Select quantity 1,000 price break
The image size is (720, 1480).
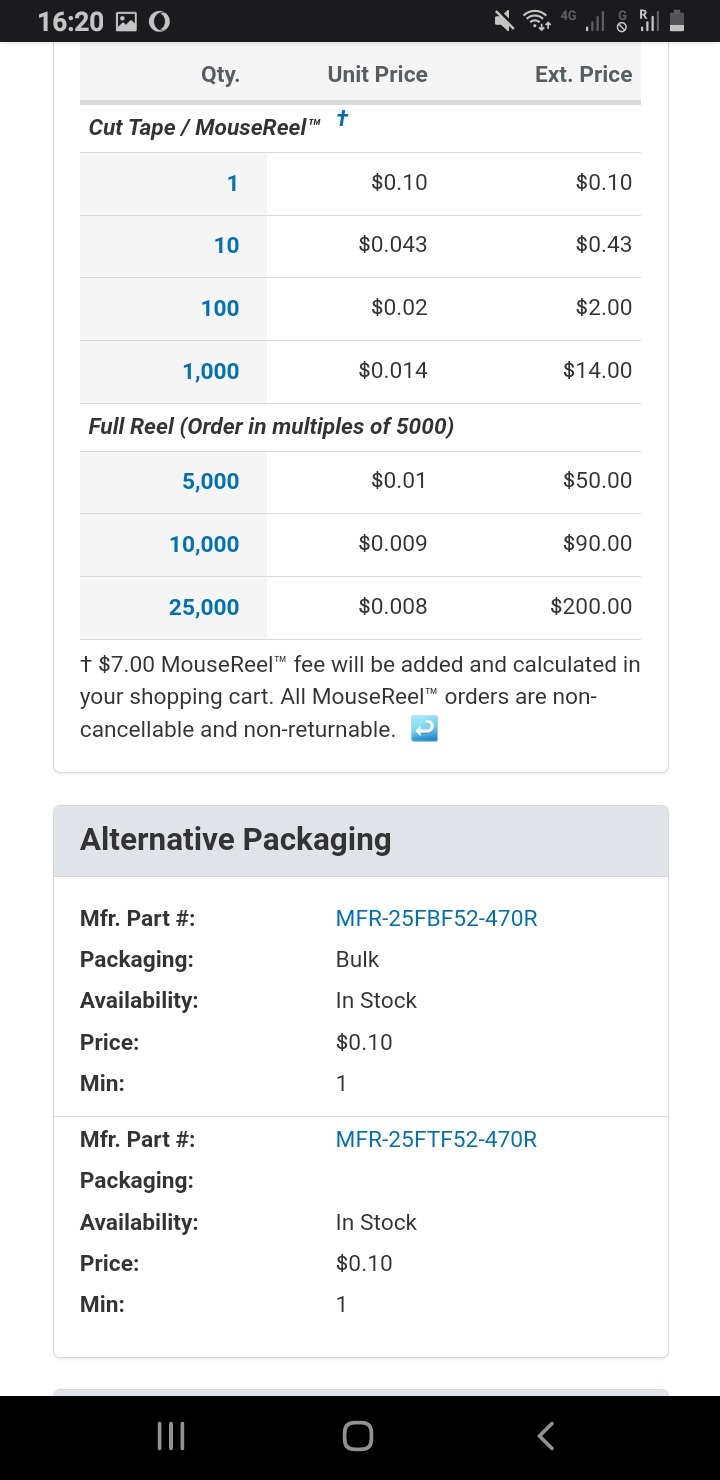pos(211,371)
